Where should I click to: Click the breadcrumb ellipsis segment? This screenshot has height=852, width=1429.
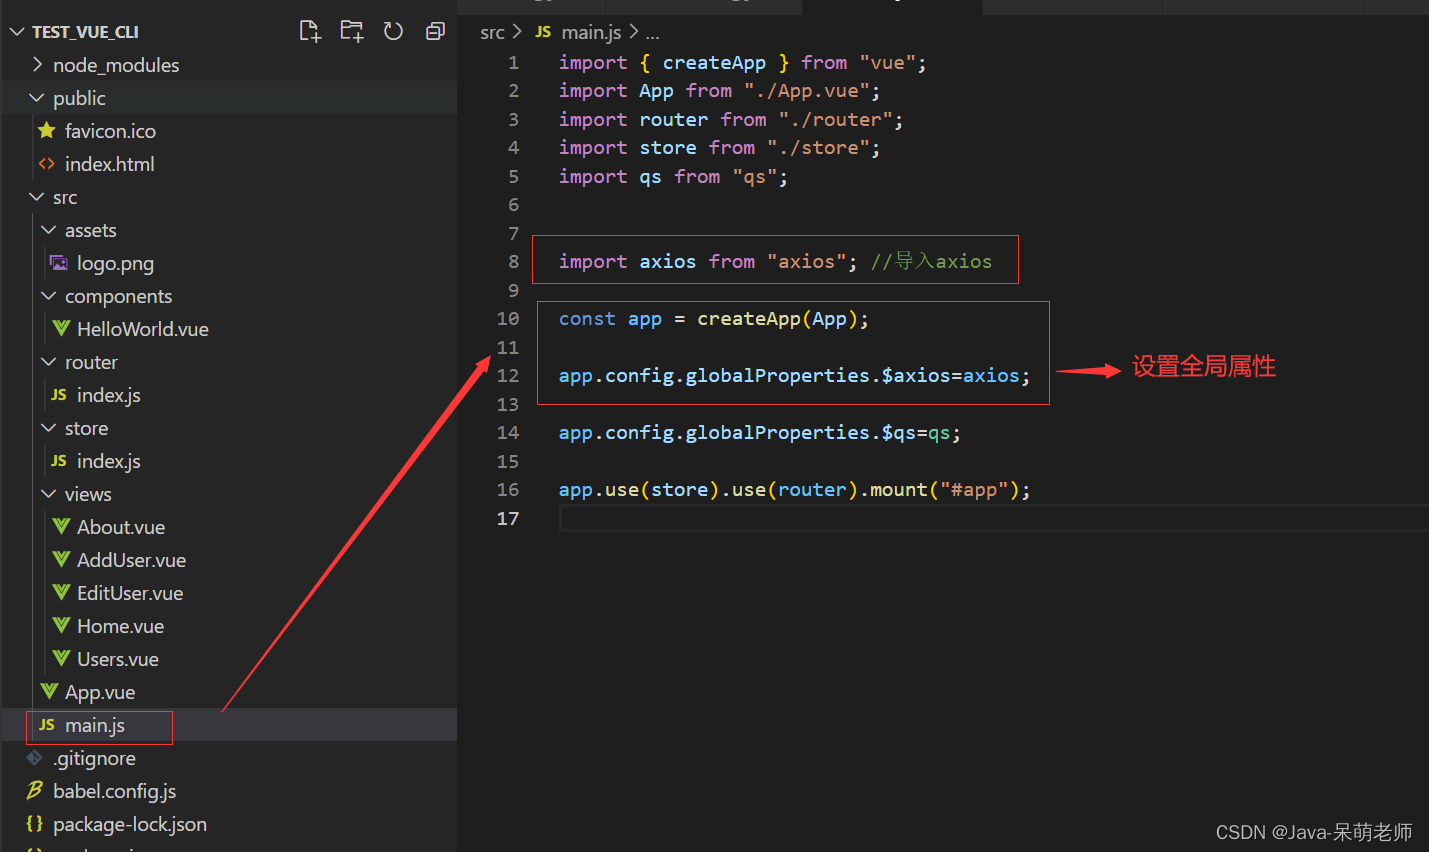pyautogui.click(x=652, y=33)
